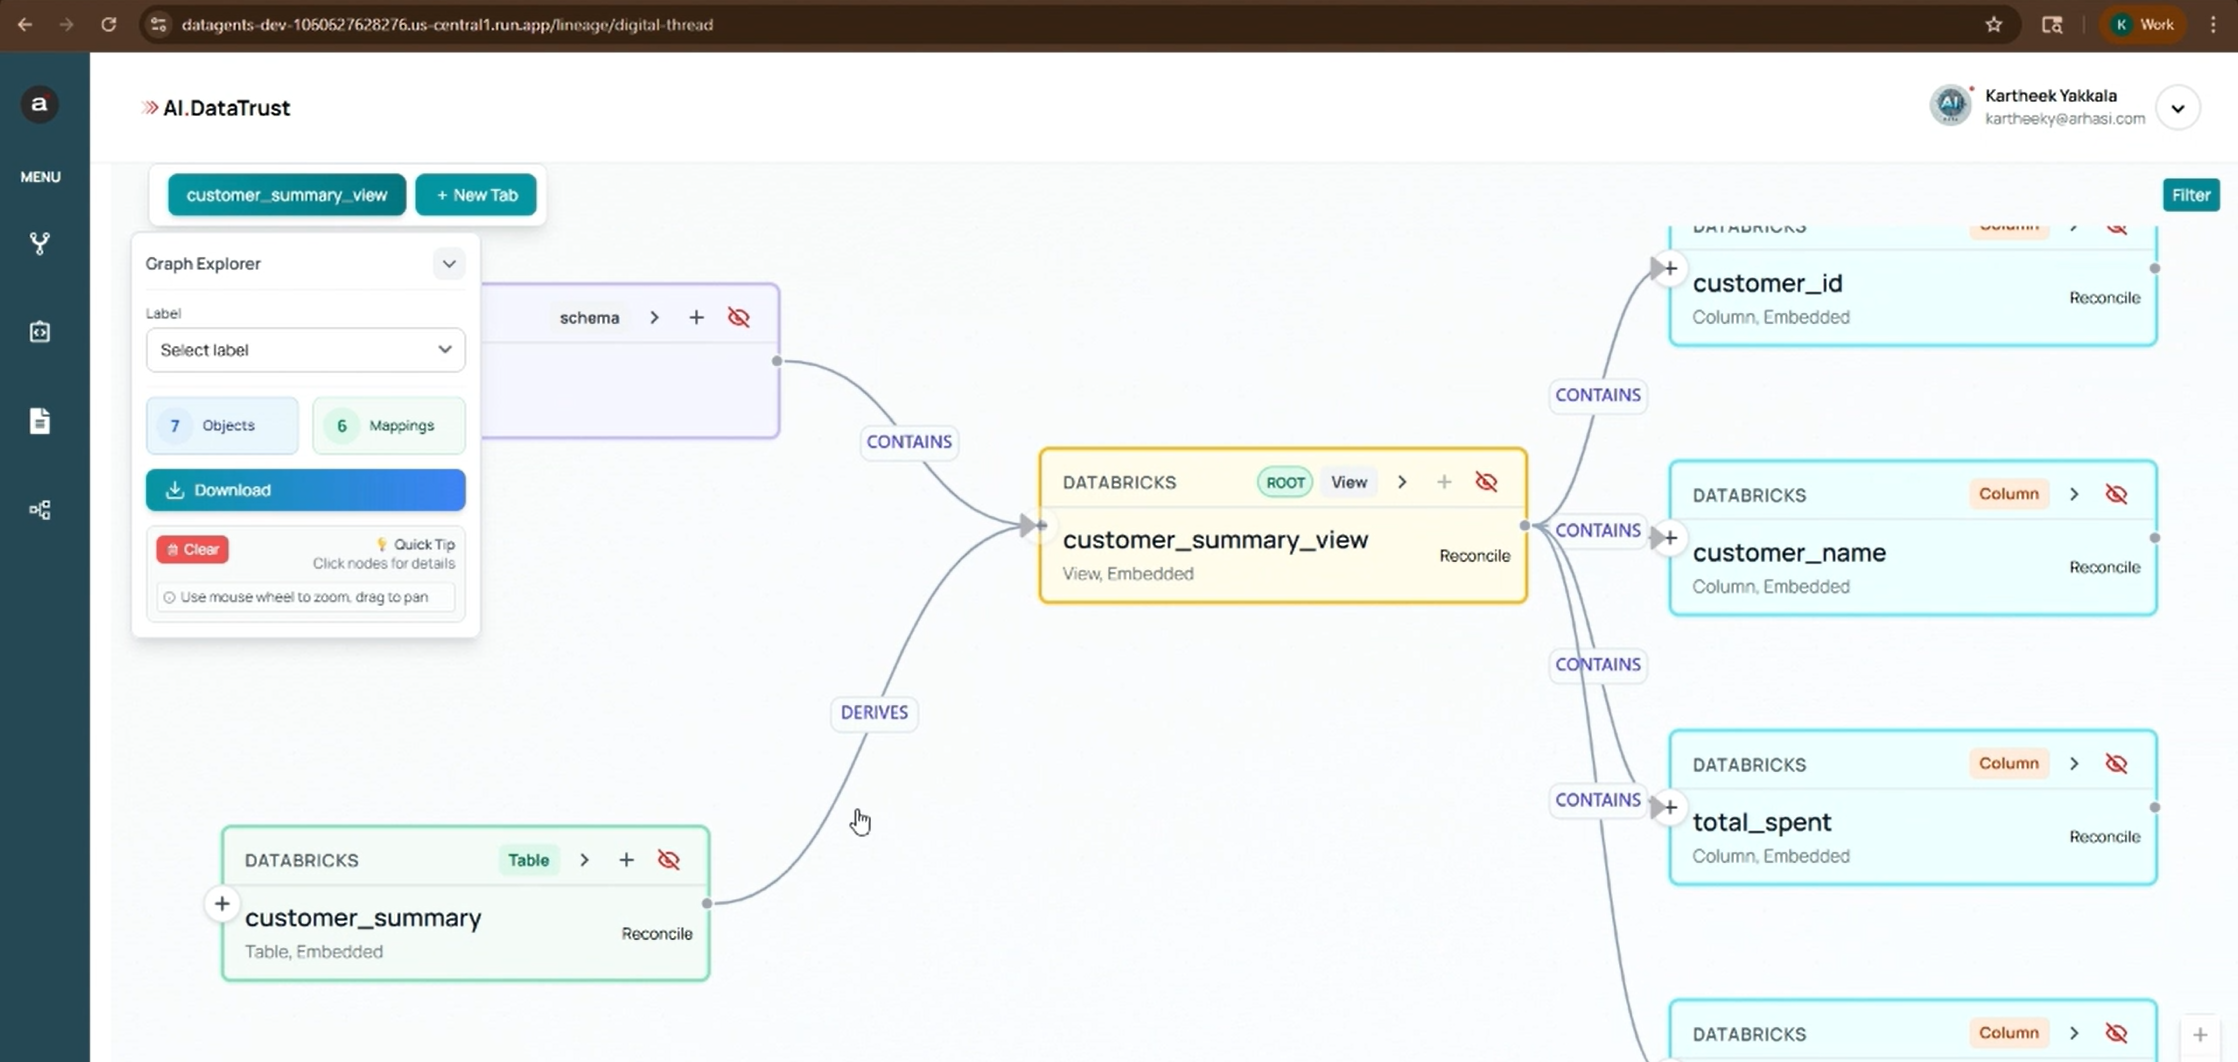Open the document icon in left sidebar
The image size is (2238, 1062).
(x=40, y=421)
